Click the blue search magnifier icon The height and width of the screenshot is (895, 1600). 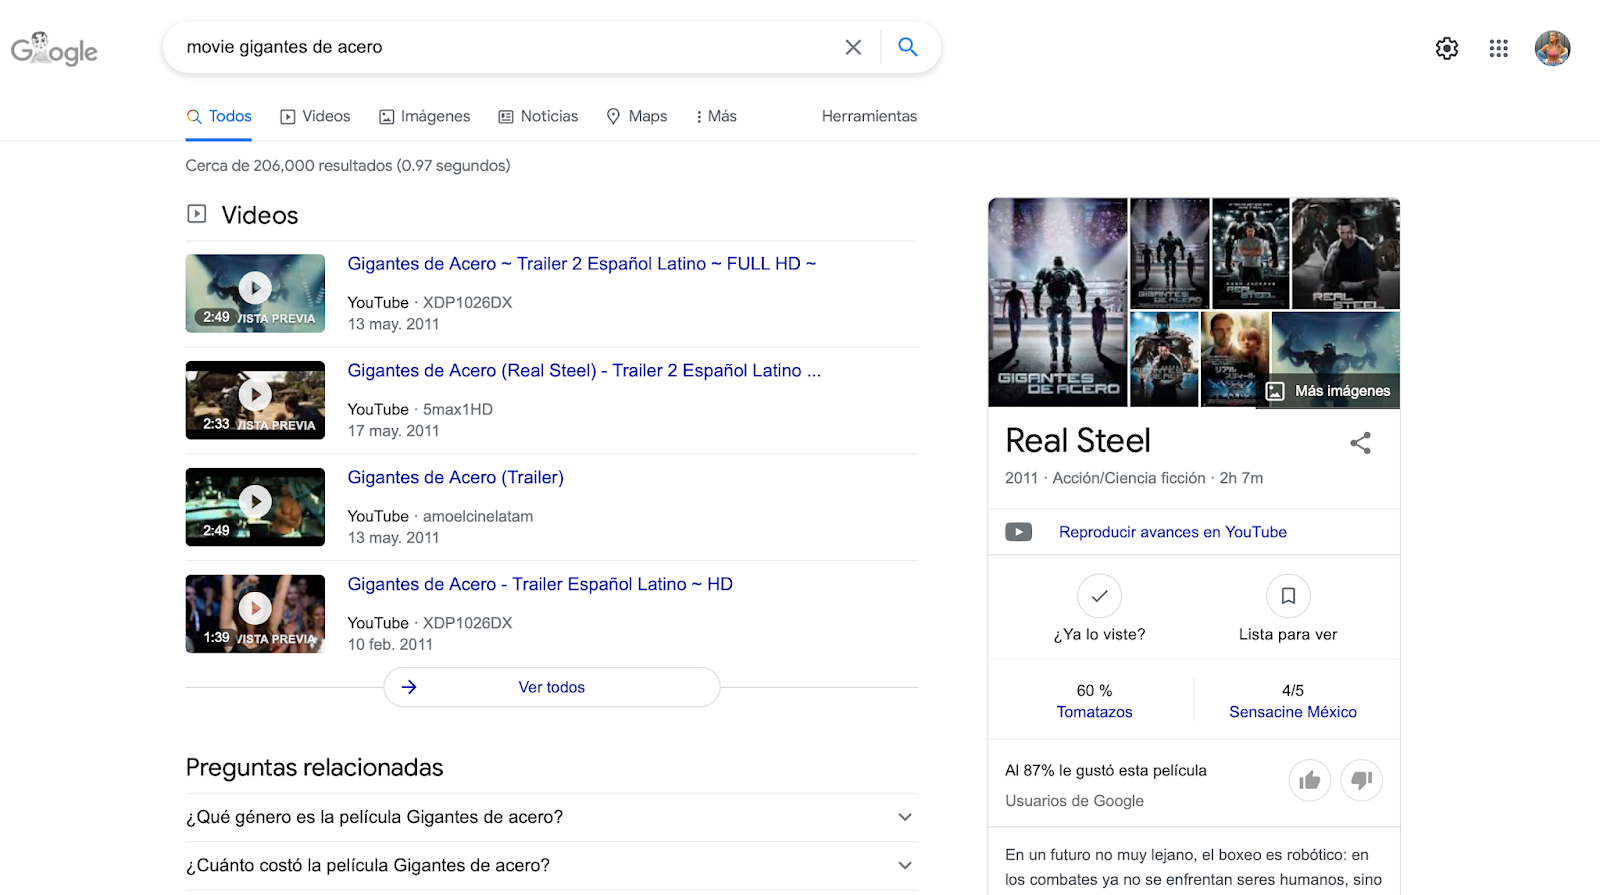tap(908, 46)
